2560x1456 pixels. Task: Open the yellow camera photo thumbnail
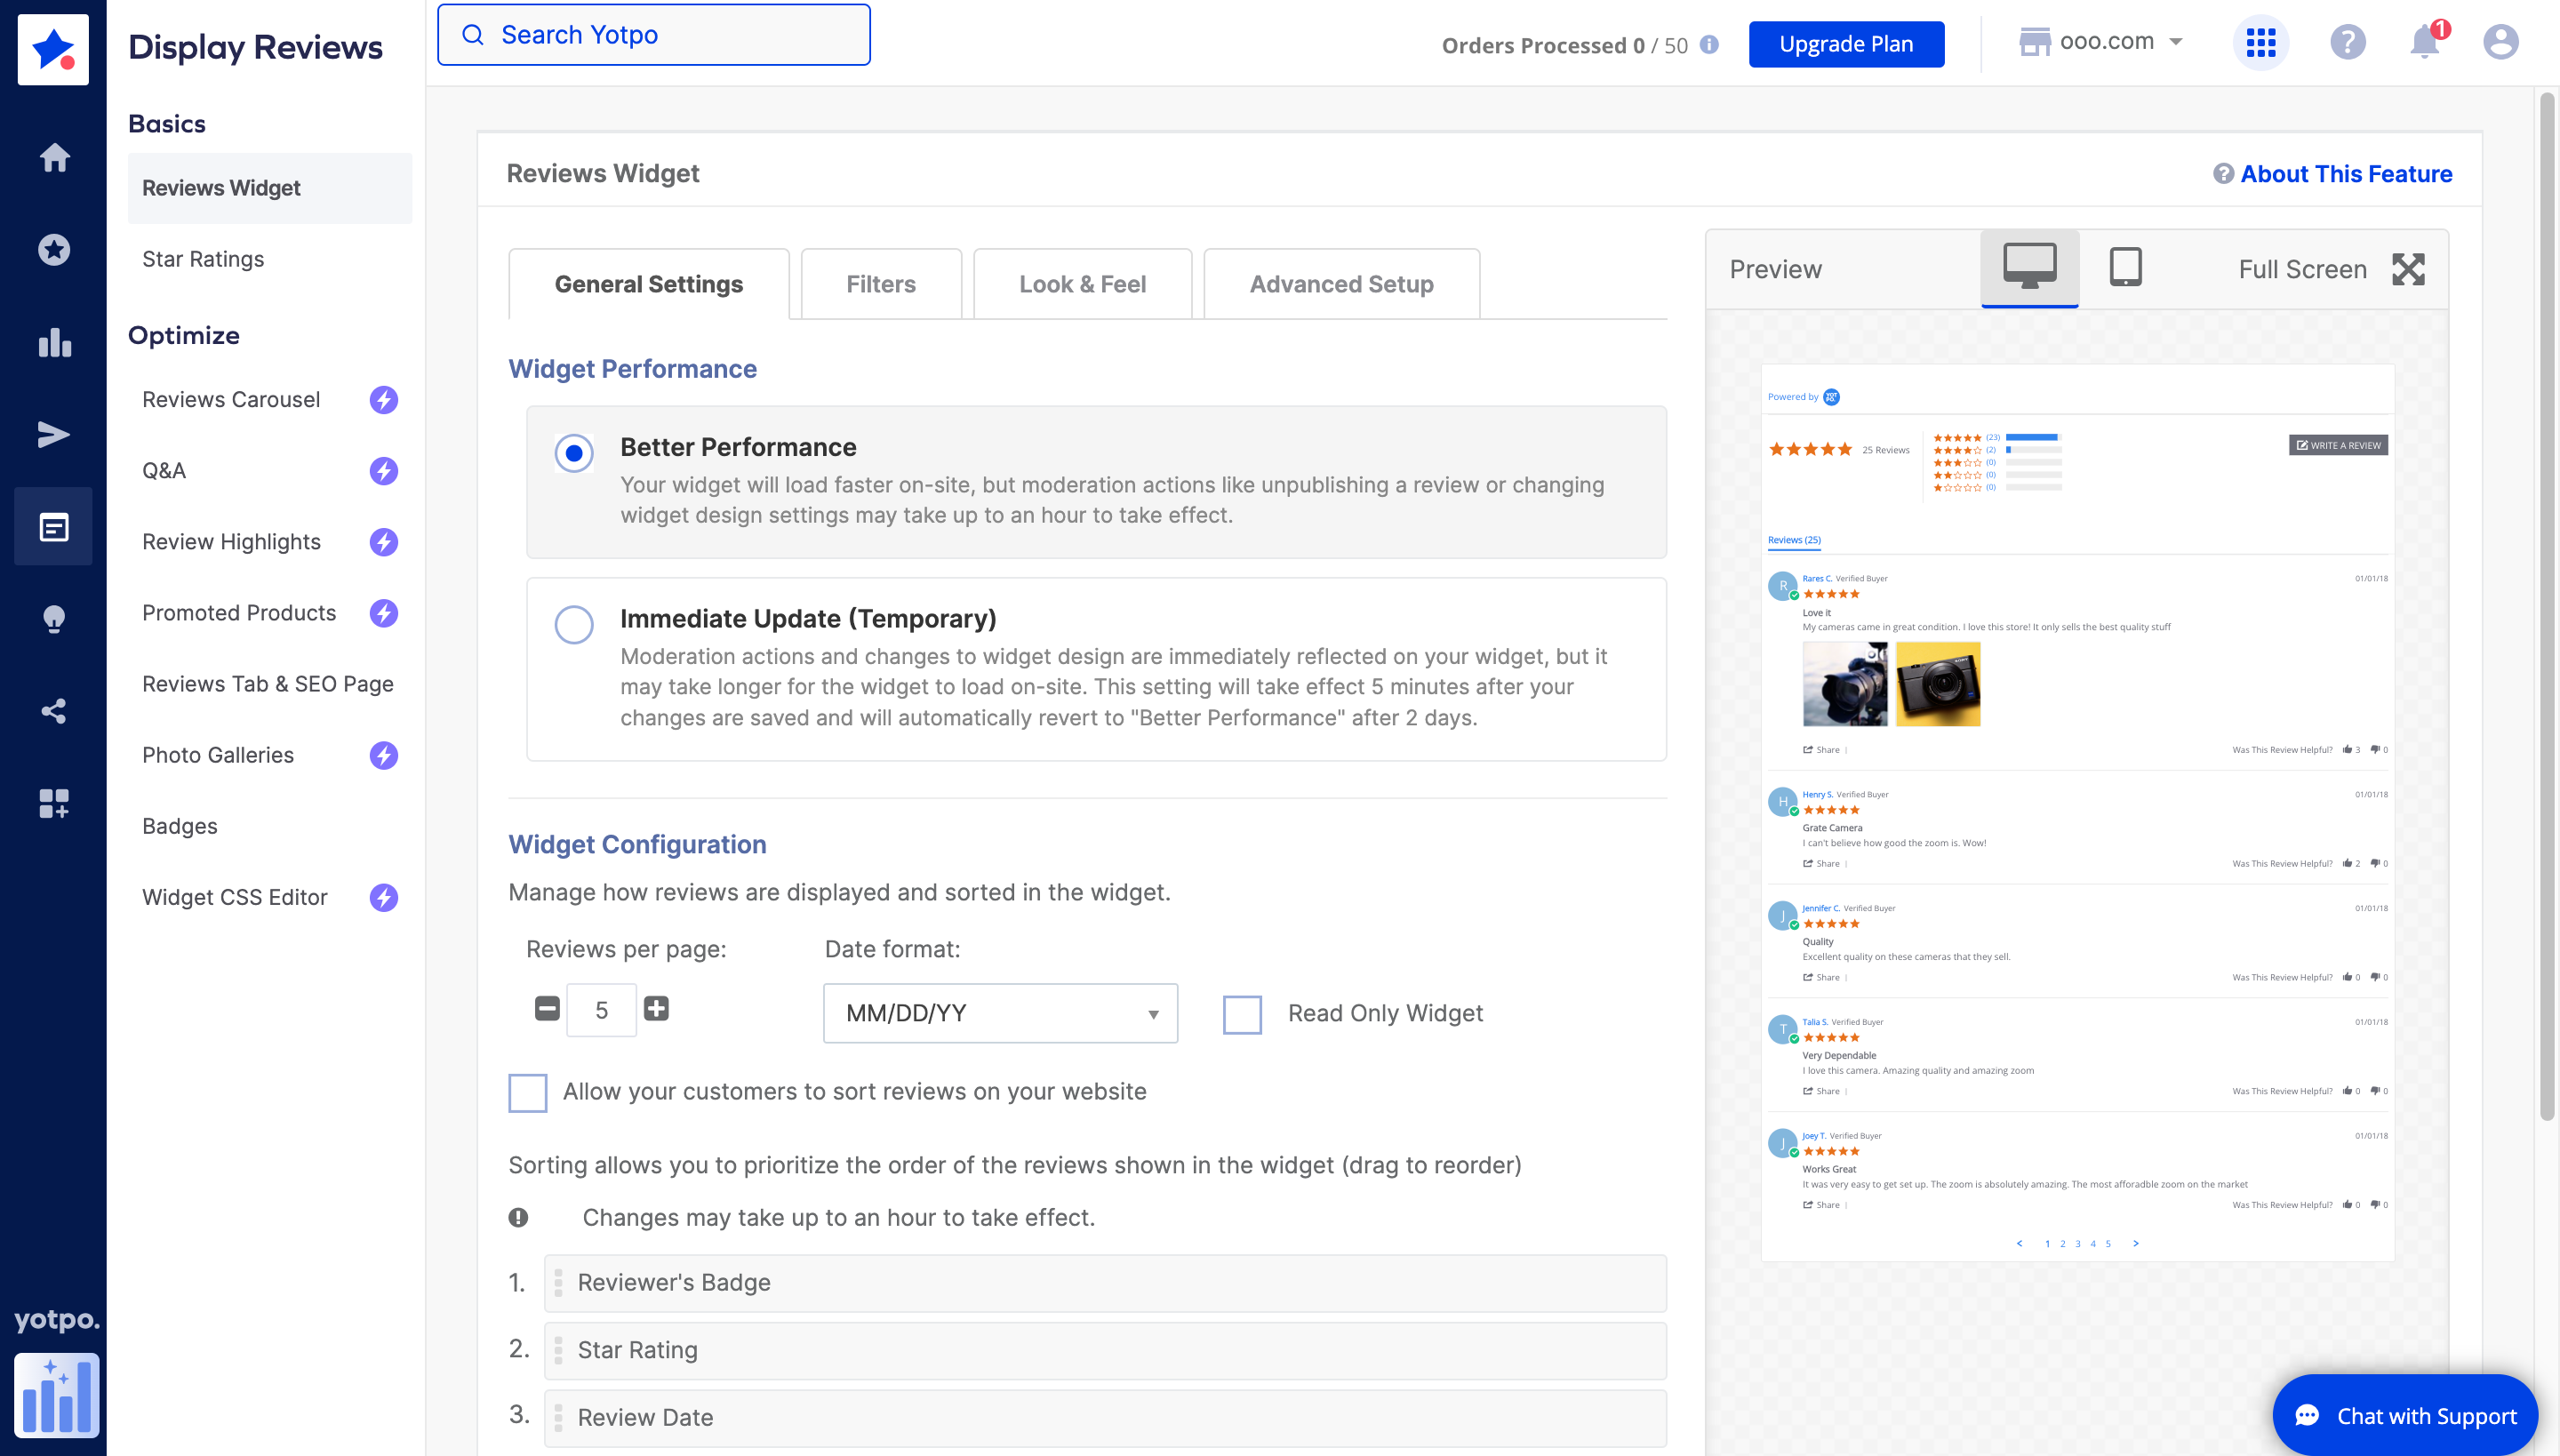1938,684
